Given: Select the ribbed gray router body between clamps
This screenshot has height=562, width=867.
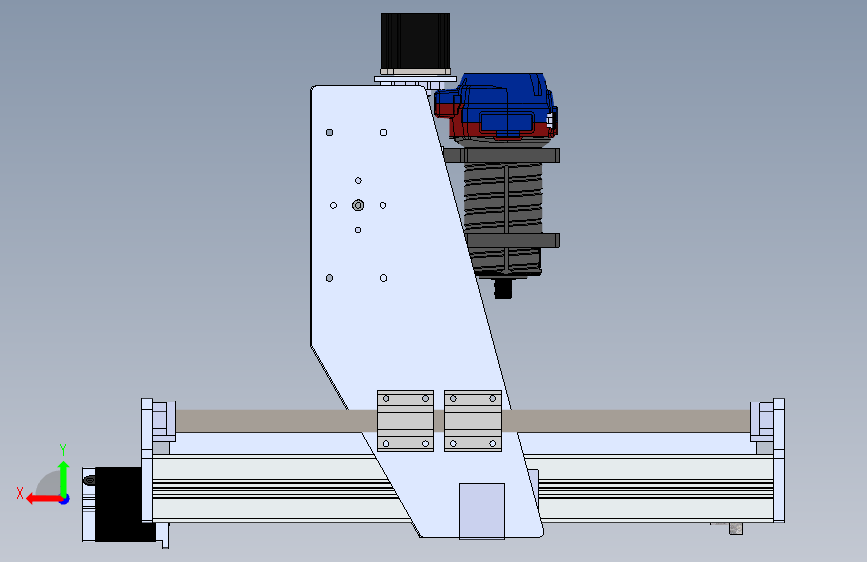Looking at the screenshot, I should tap(503, 198).
